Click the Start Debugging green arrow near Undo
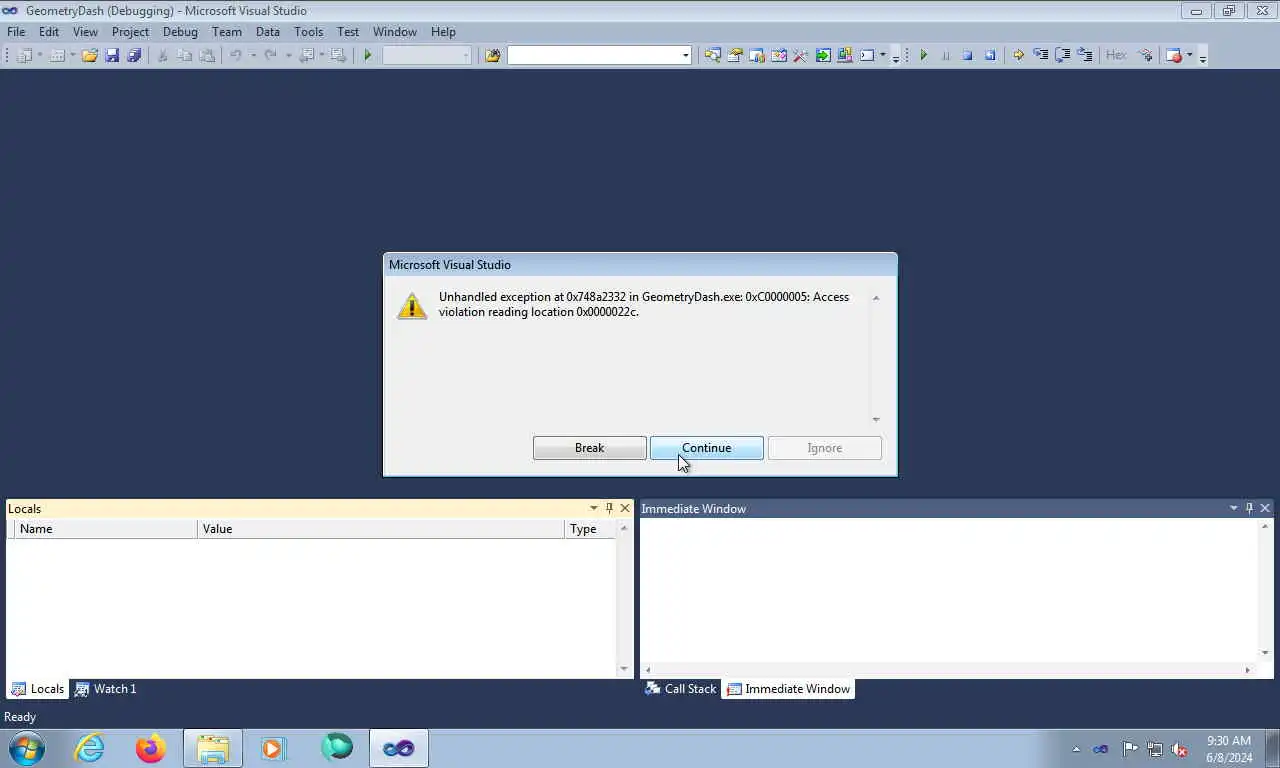Screen dimensions: 1280x768 click(x=368, y=55)
